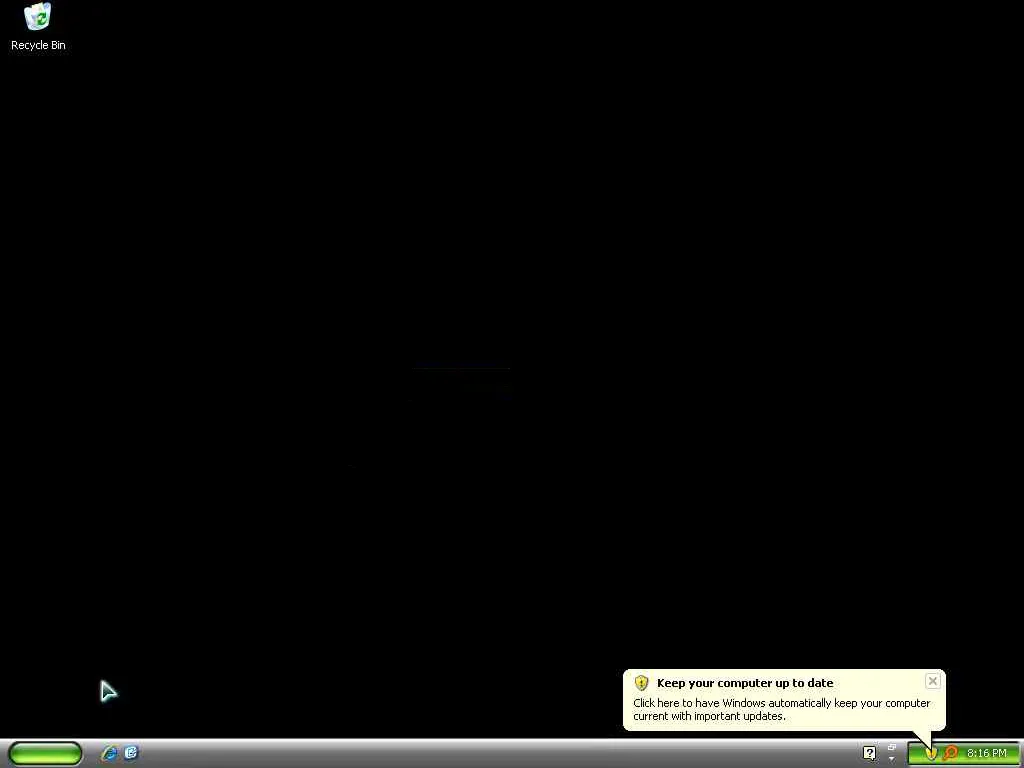Image resolution: width=1024 pixels, height=768 pixels.
Task: Click the small restore icon above the taskbar arrow
Action: click(x=892, y=747)
